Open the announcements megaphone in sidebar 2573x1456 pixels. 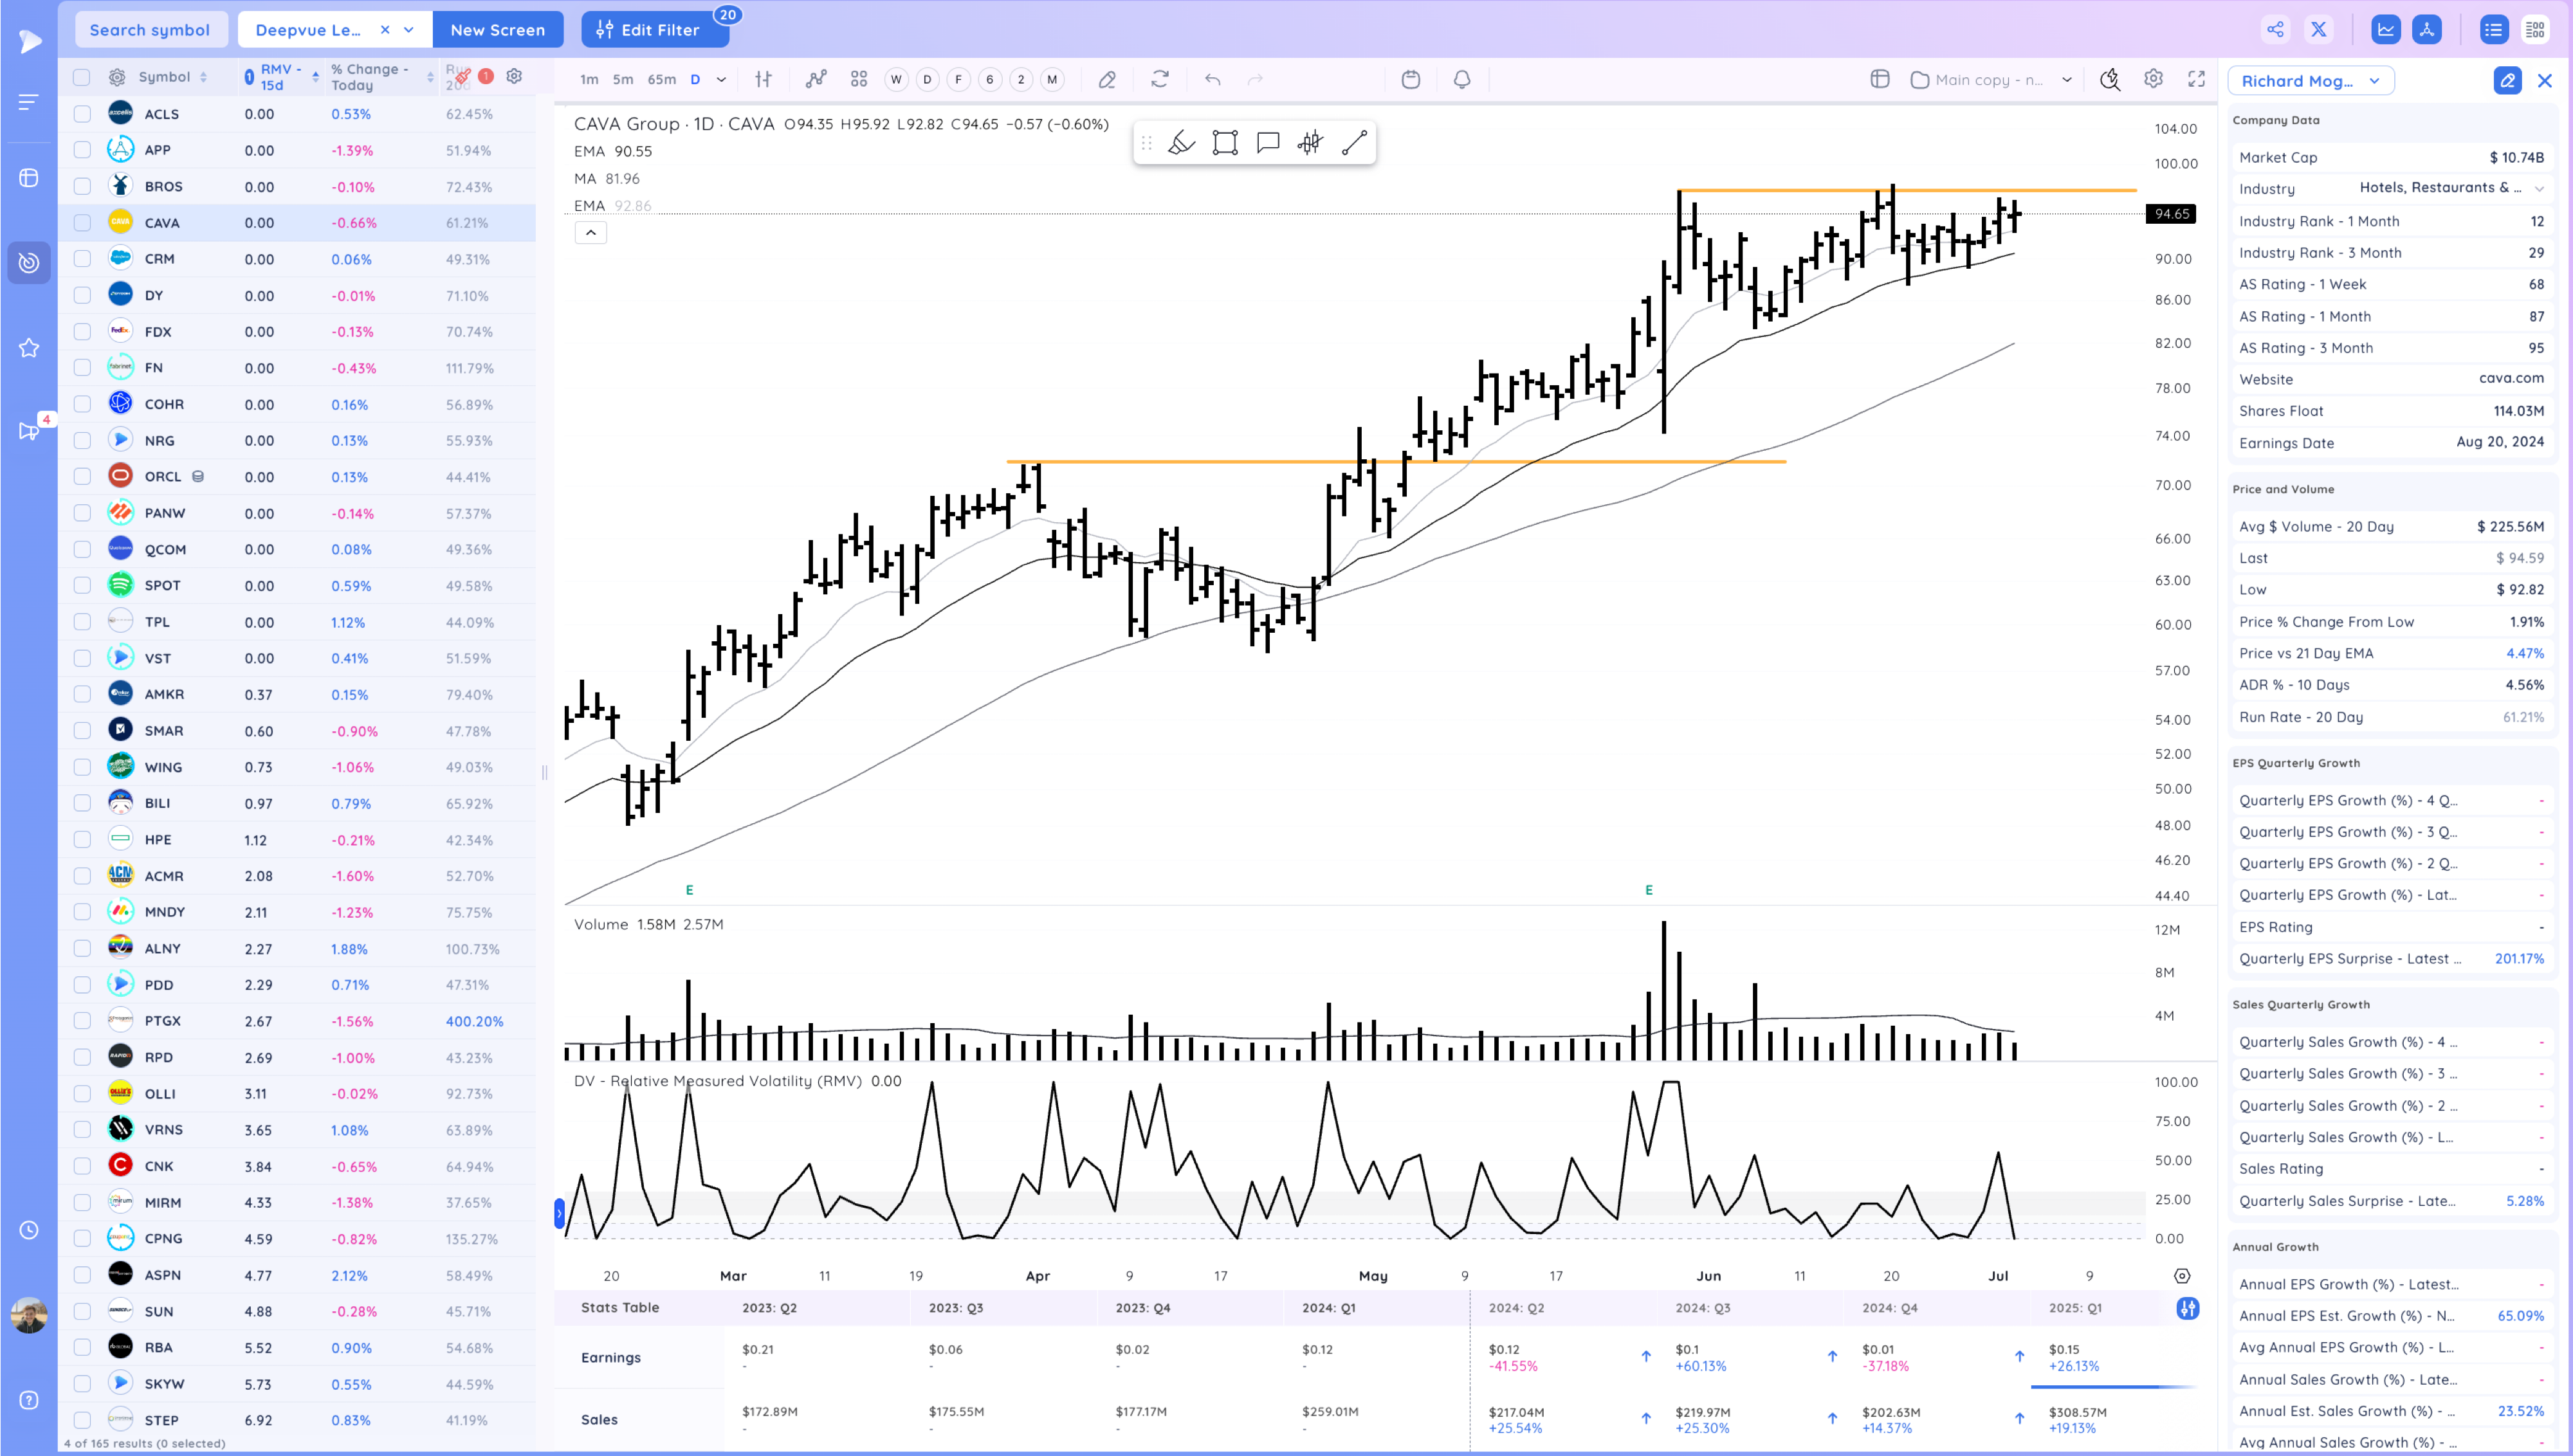(x=29, y=431)
